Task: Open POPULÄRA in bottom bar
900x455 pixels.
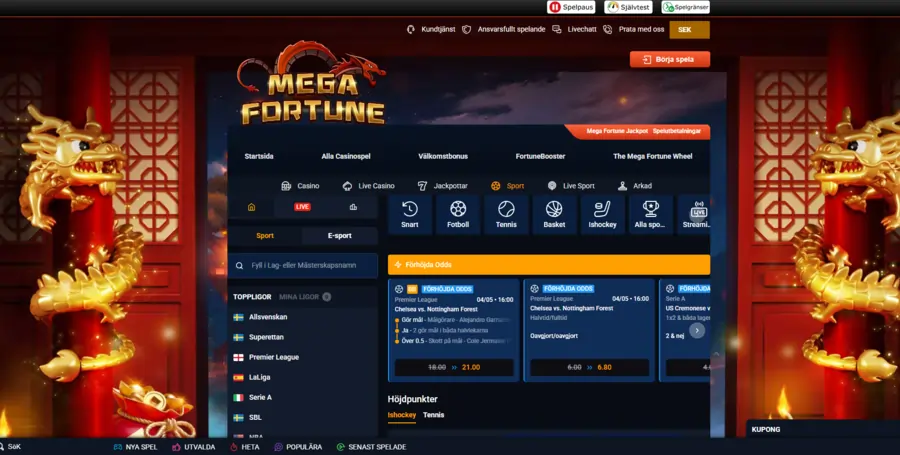Action: coord(298,447)
